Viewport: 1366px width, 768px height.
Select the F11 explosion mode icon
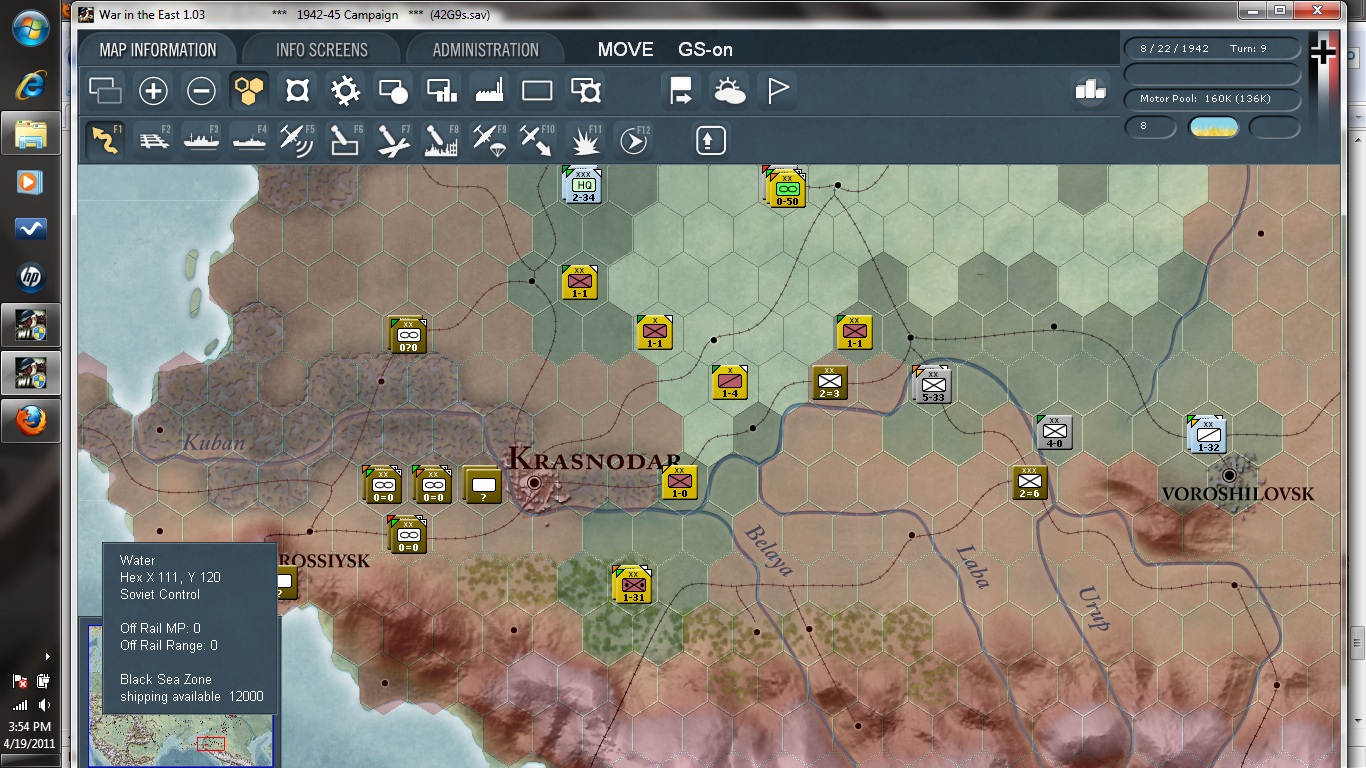coord(585,140)
